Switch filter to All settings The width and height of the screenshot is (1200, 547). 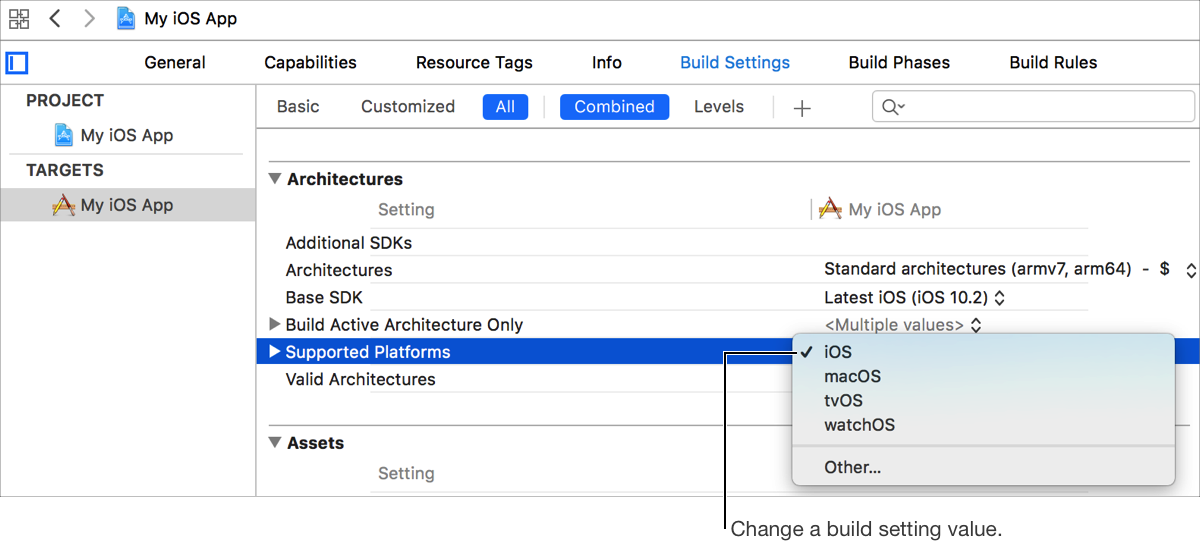pos(505,107)
